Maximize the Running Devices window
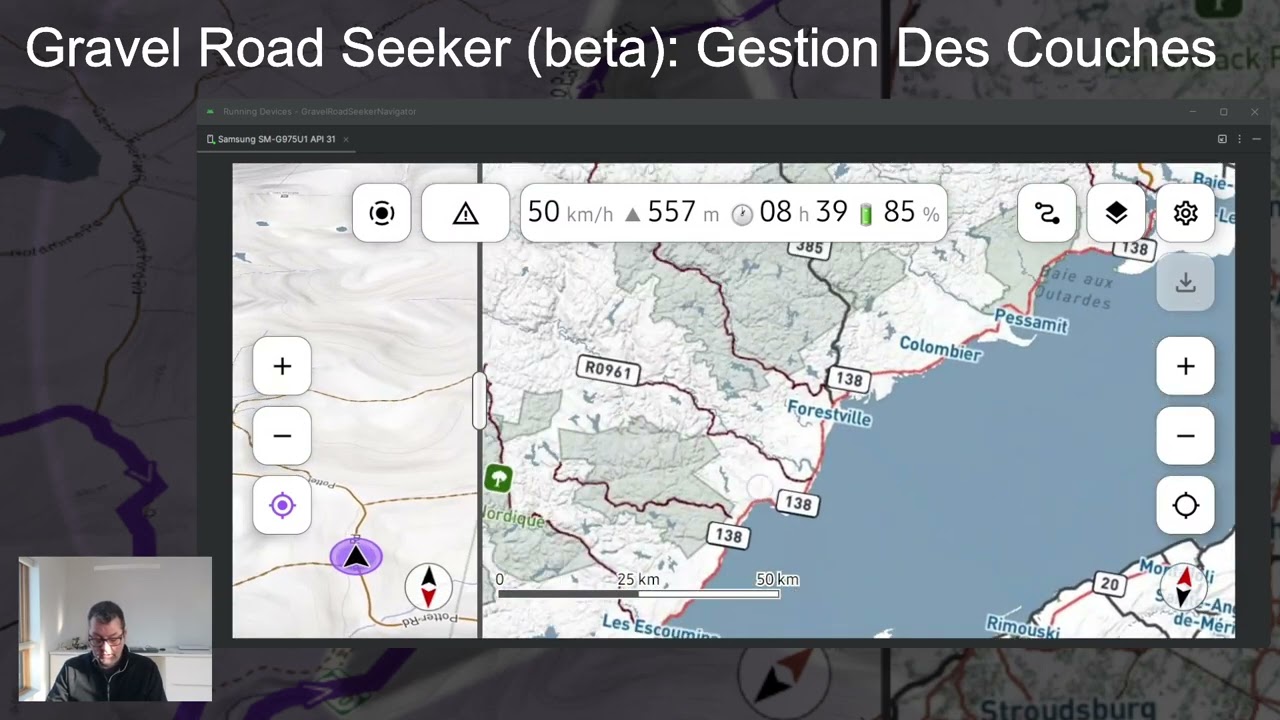Viewport: 1280px width, 720px height. [1223, 111]
